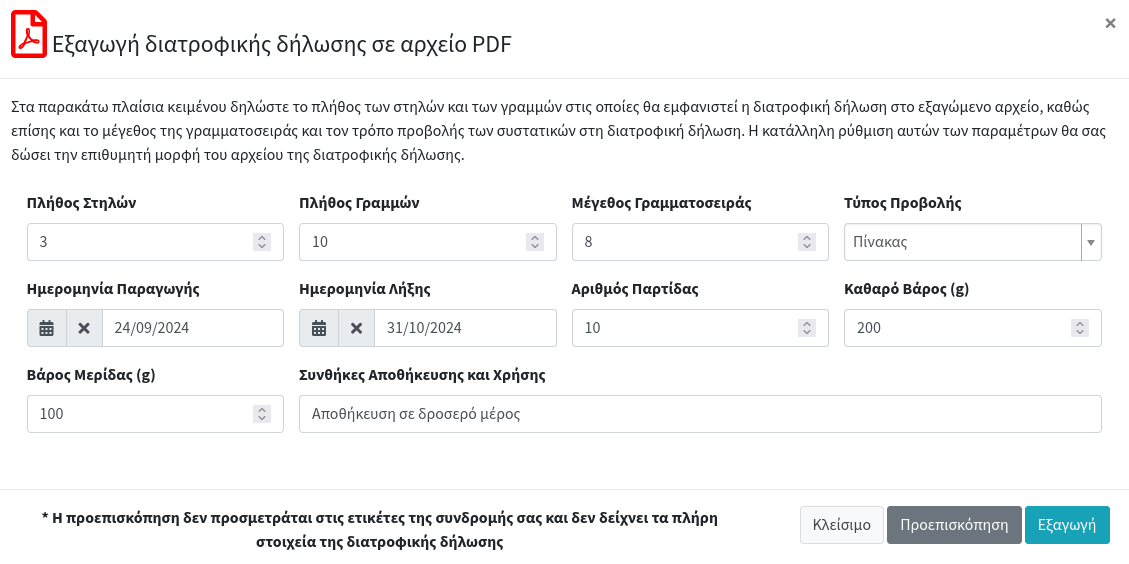This screenshot has width=1129, height=564.
Task: Click the Συνθήκες Αποθήκευσης και Χρήσης field
Action: pyautogui.click(x=701, y=414)
